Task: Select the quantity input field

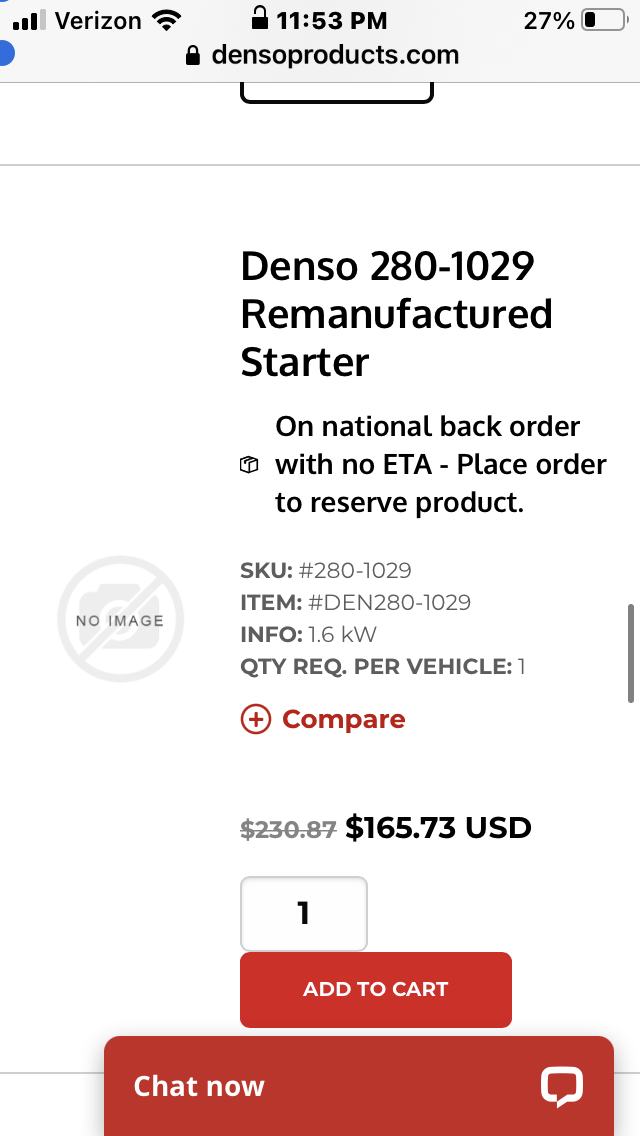Action: (x=304, y=914)
